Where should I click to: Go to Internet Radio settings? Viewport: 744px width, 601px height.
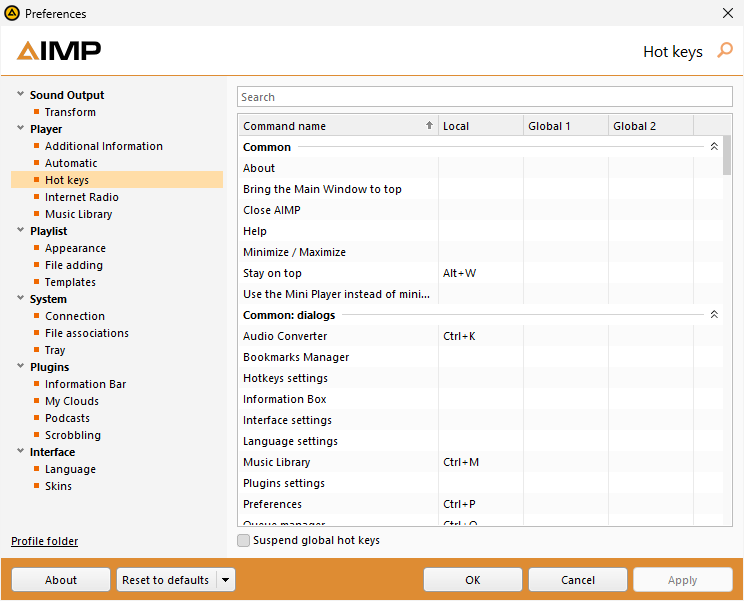(x=82, y=197)
